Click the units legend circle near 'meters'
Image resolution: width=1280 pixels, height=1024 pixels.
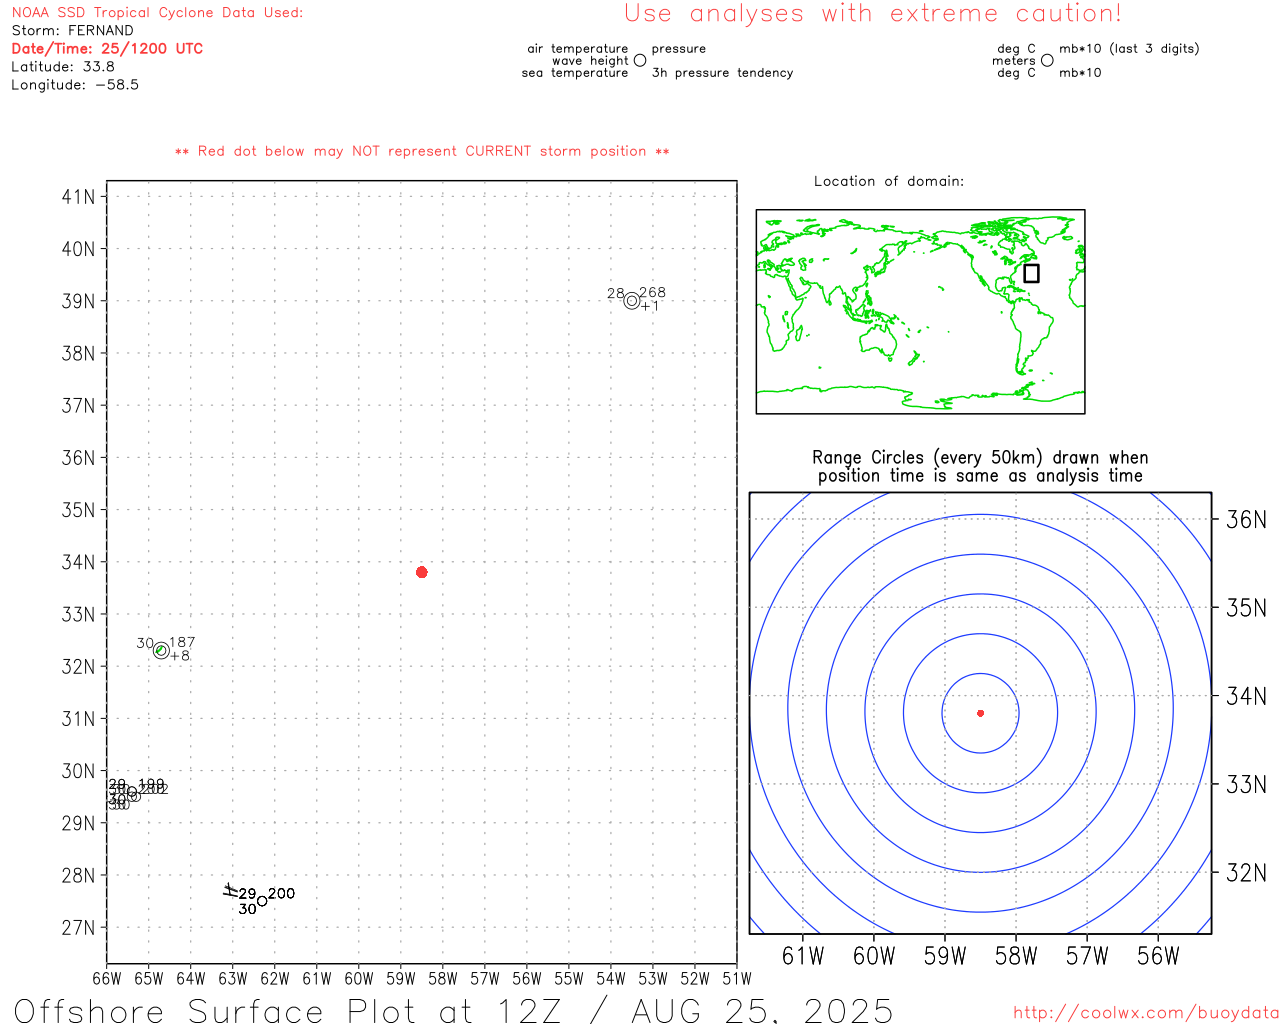[1047, 60]
